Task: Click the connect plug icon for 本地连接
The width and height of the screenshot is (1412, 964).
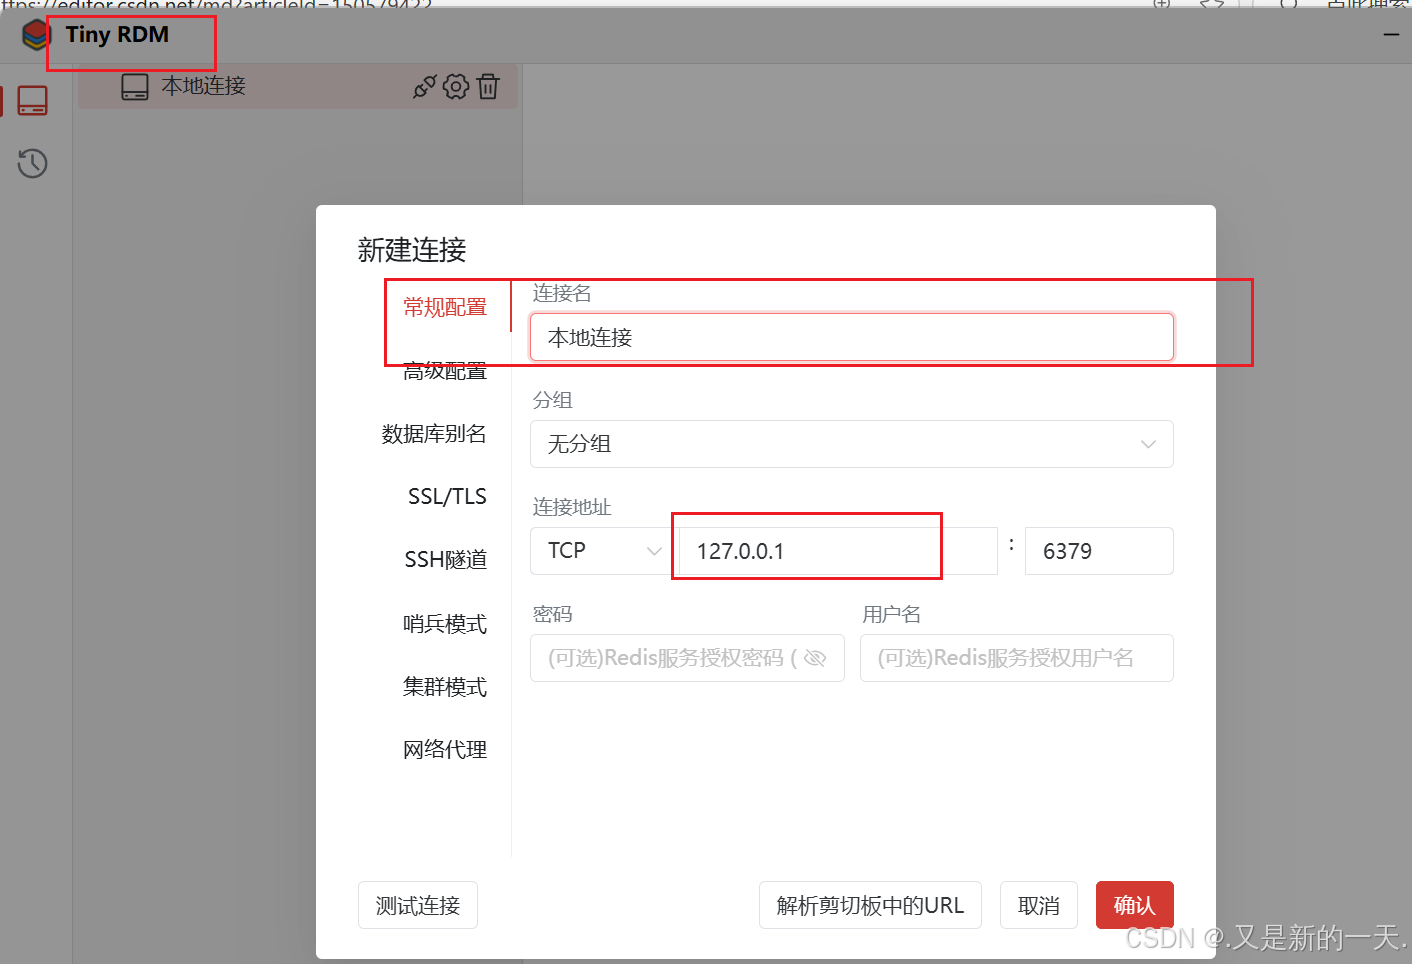Action: tap(424, 87)
